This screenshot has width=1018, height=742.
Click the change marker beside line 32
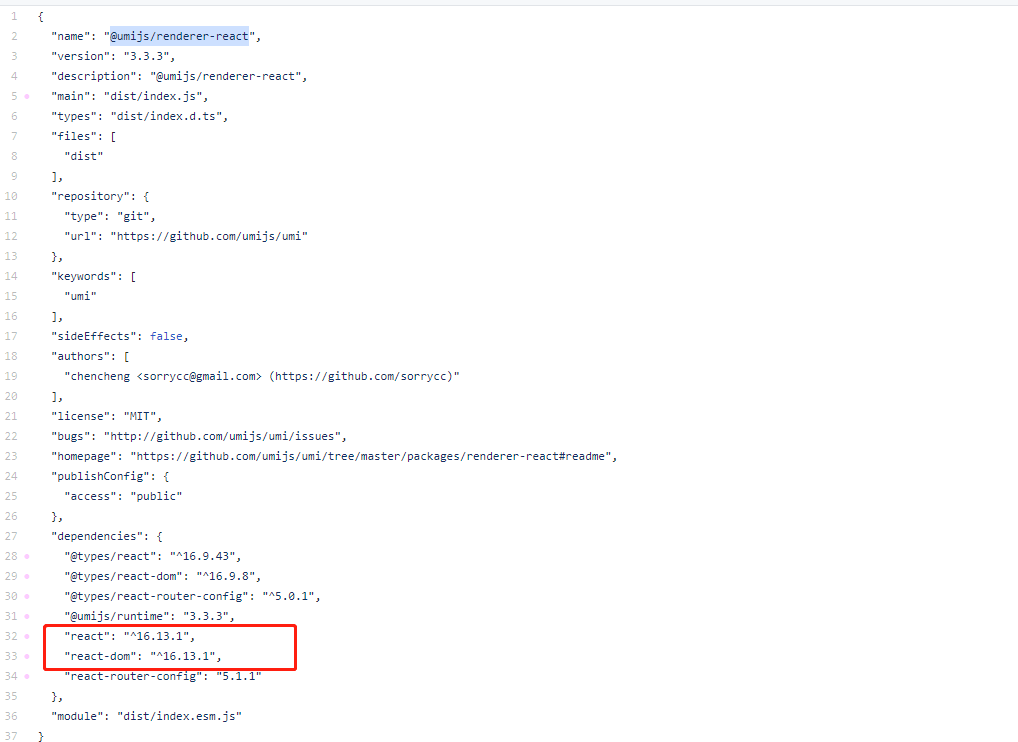(27, 635)
